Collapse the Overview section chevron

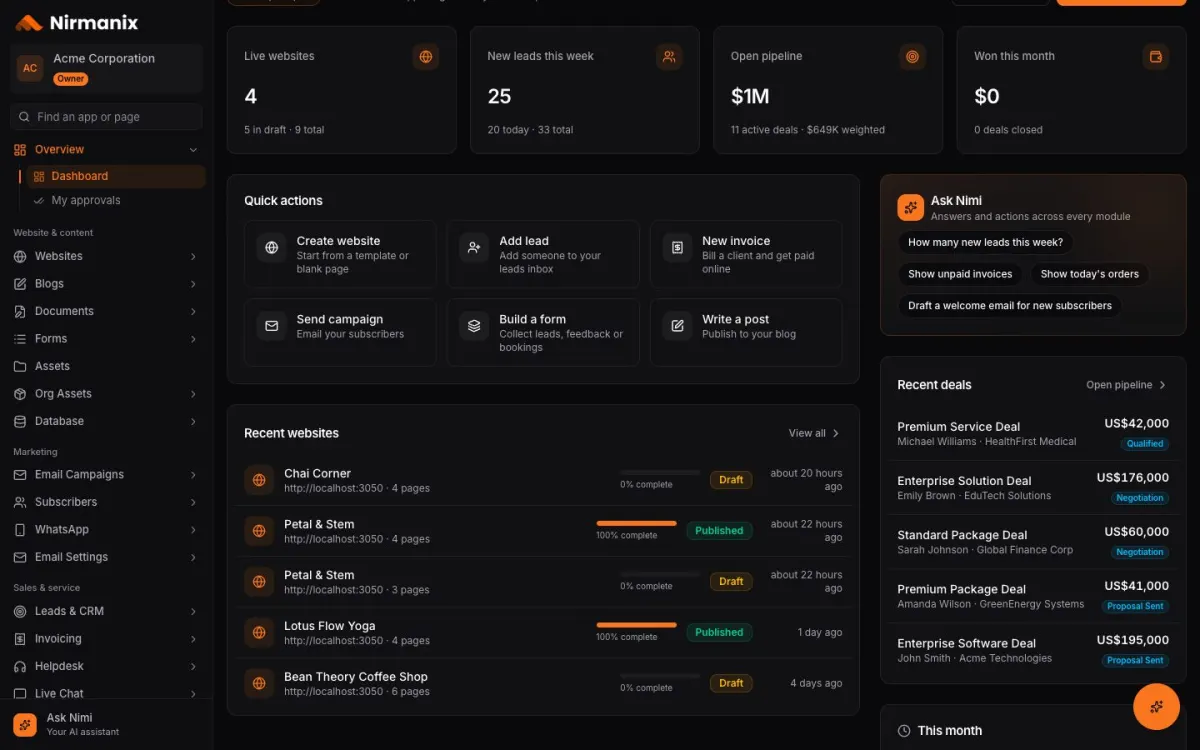pyautogui.click(x=193, y=150)
